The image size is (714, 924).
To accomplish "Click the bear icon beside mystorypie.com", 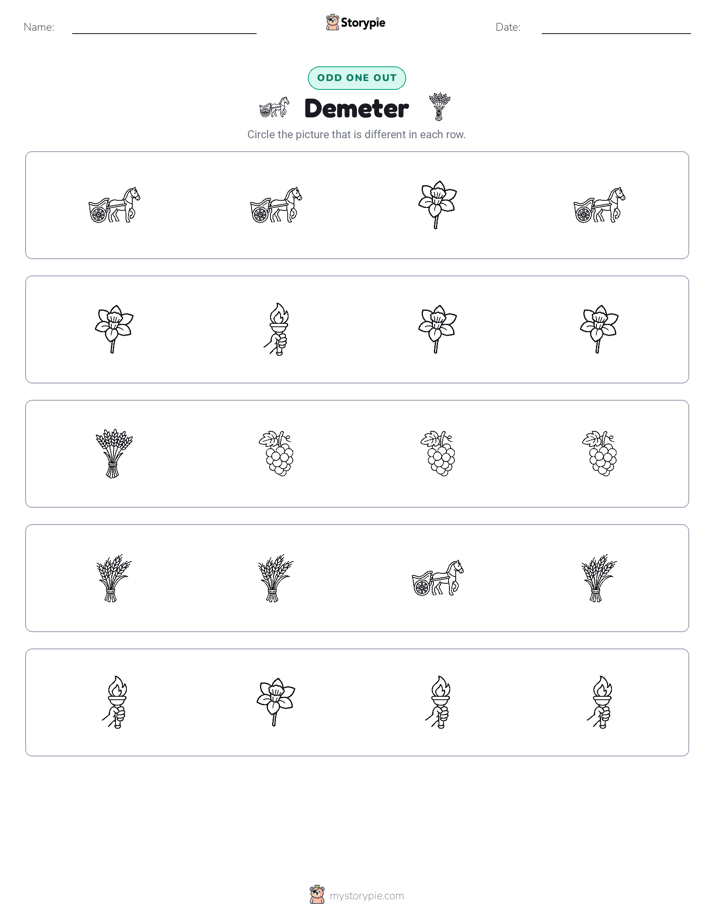I will [x=317, y=895].
